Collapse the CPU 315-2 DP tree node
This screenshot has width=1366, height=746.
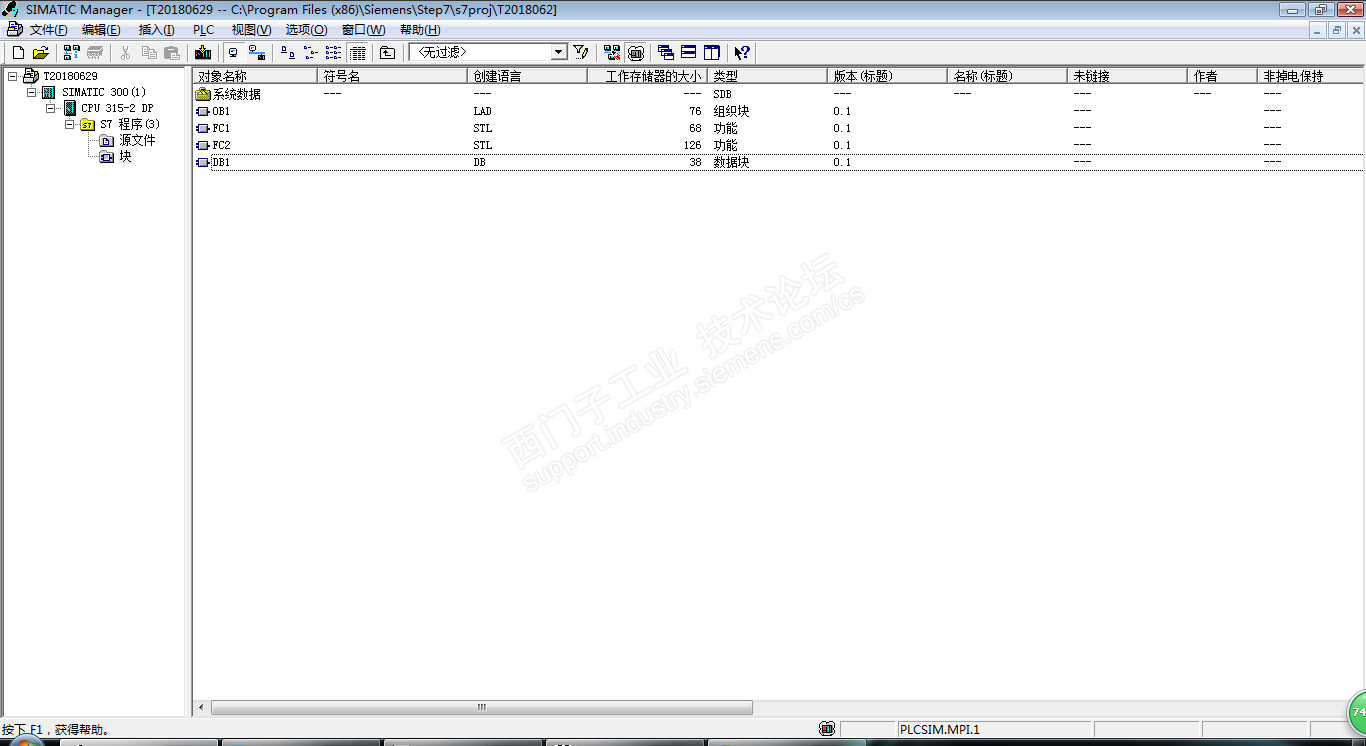(50, 108)
